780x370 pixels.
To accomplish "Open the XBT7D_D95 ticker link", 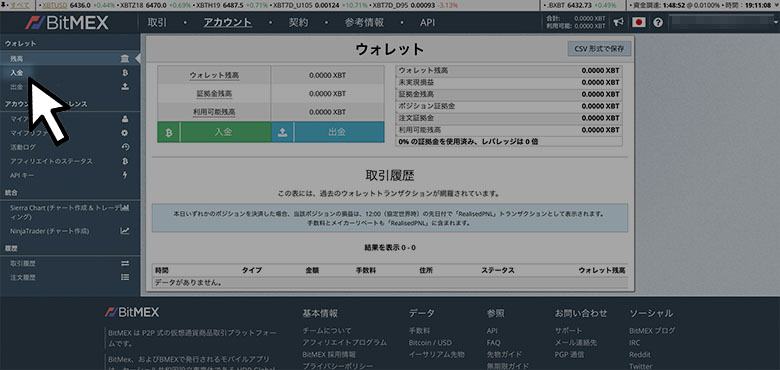I will (x=390, y=5).
